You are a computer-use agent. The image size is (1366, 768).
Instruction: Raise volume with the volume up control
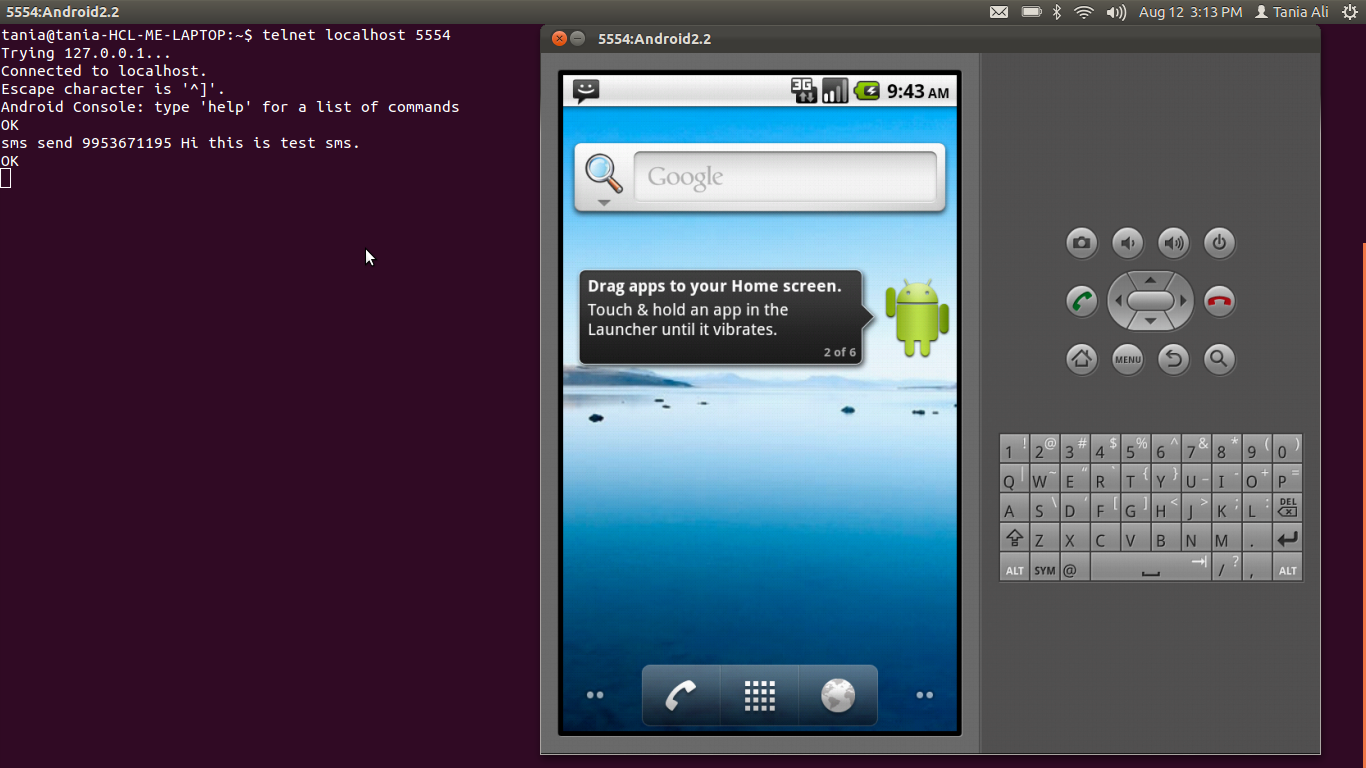(x=1173, y=243)
